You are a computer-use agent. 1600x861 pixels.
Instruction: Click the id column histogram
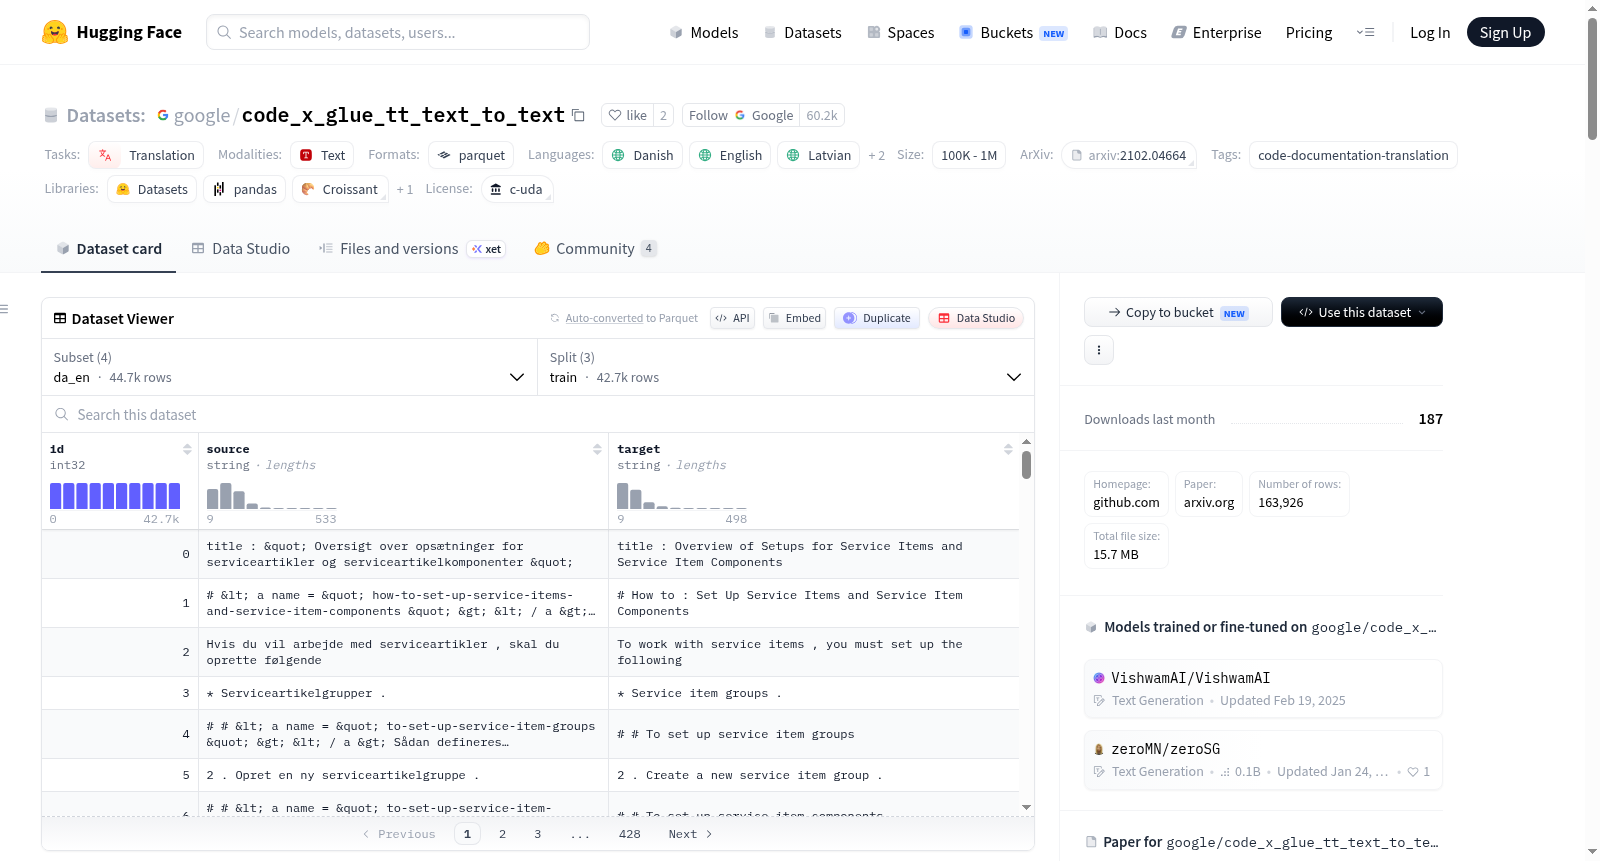(115, 496)
